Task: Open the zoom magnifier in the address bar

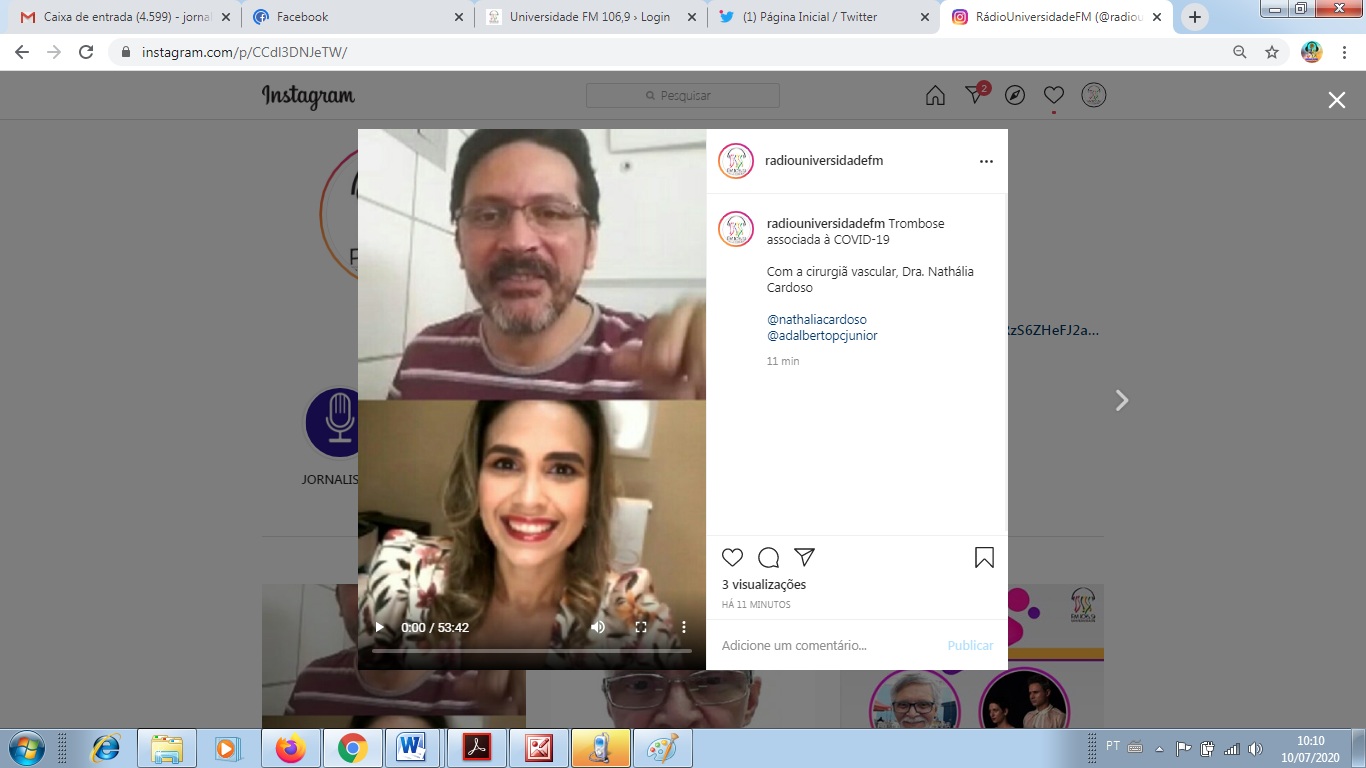Action: (1240, 52)
